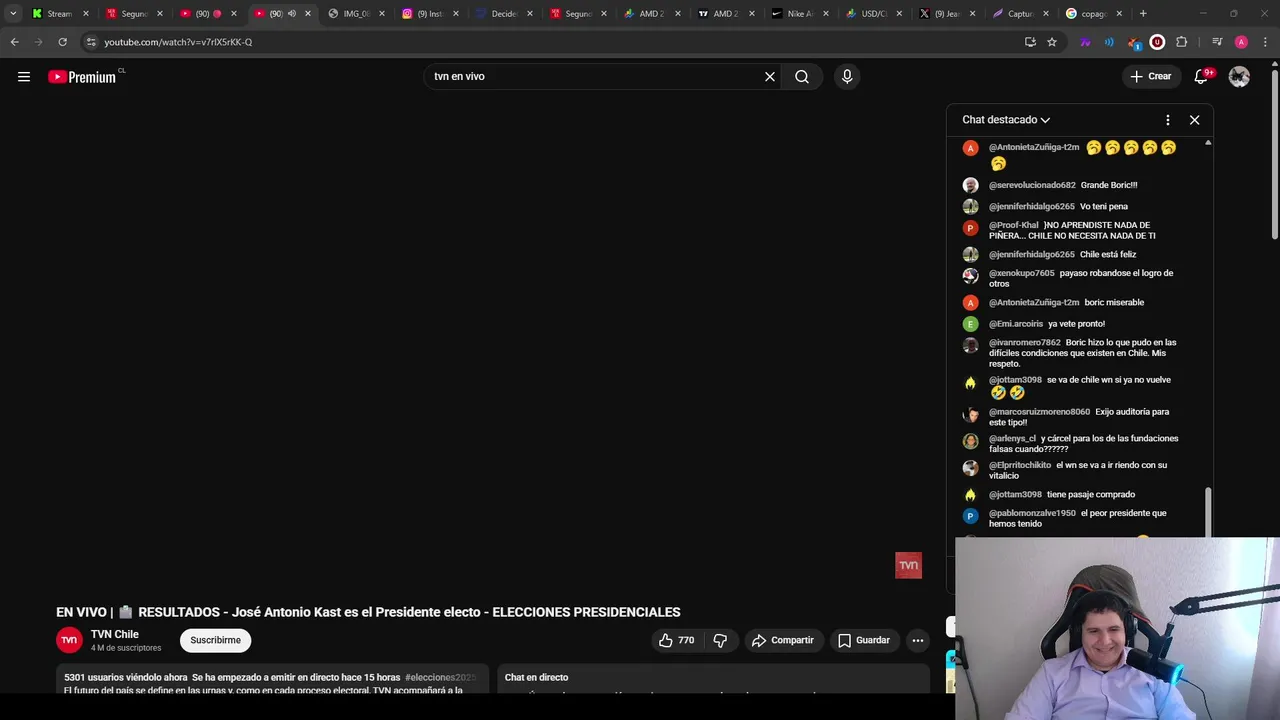This screenshot has height=720, width=1280.
Task: Click the Chat en directo heading
Action: click(536, 677)
